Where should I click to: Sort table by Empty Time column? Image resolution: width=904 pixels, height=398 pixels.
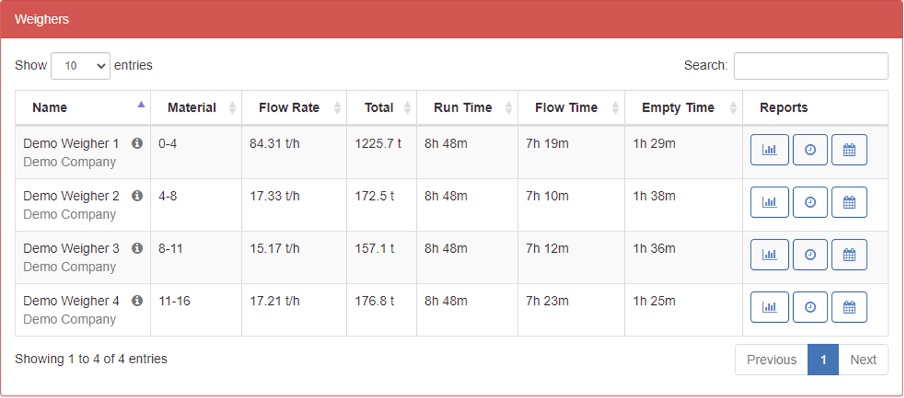684,108
